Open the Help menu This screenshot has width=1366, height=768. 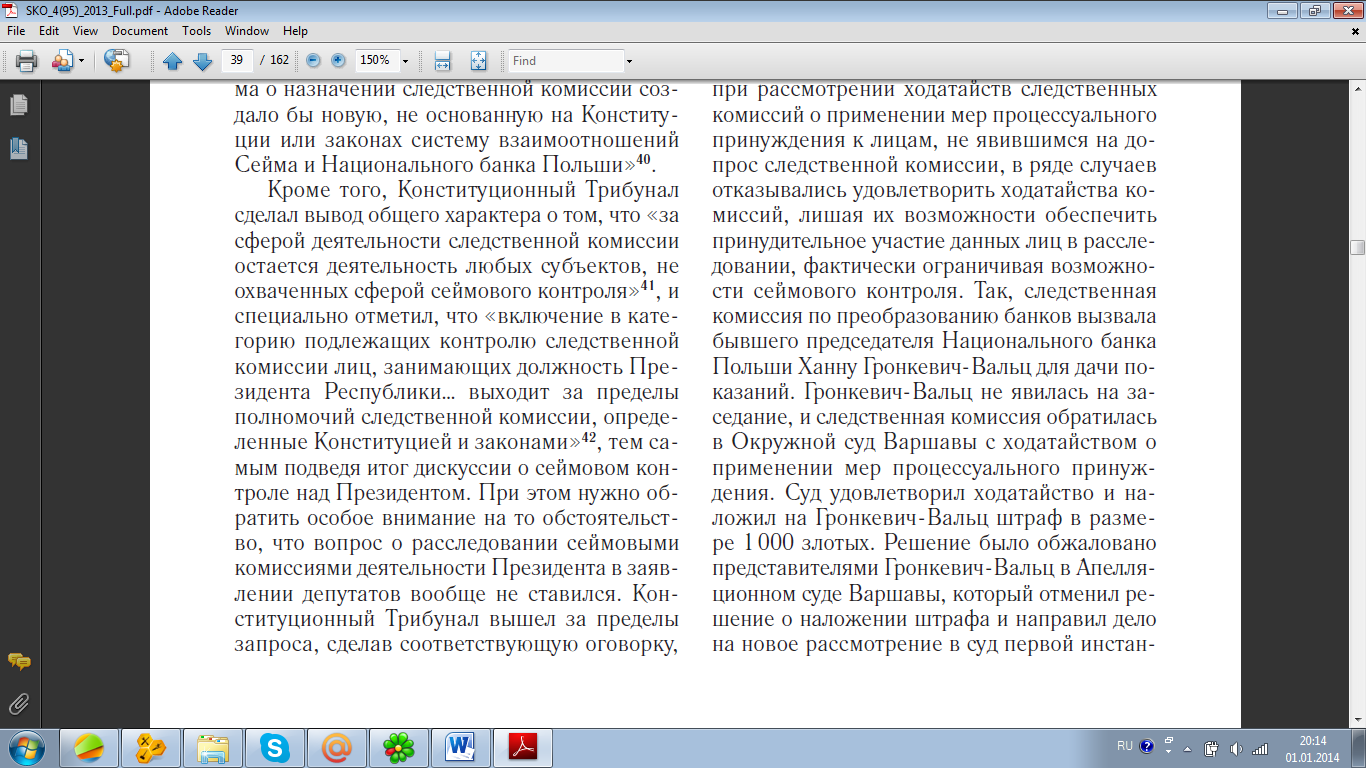coord(295,31)
